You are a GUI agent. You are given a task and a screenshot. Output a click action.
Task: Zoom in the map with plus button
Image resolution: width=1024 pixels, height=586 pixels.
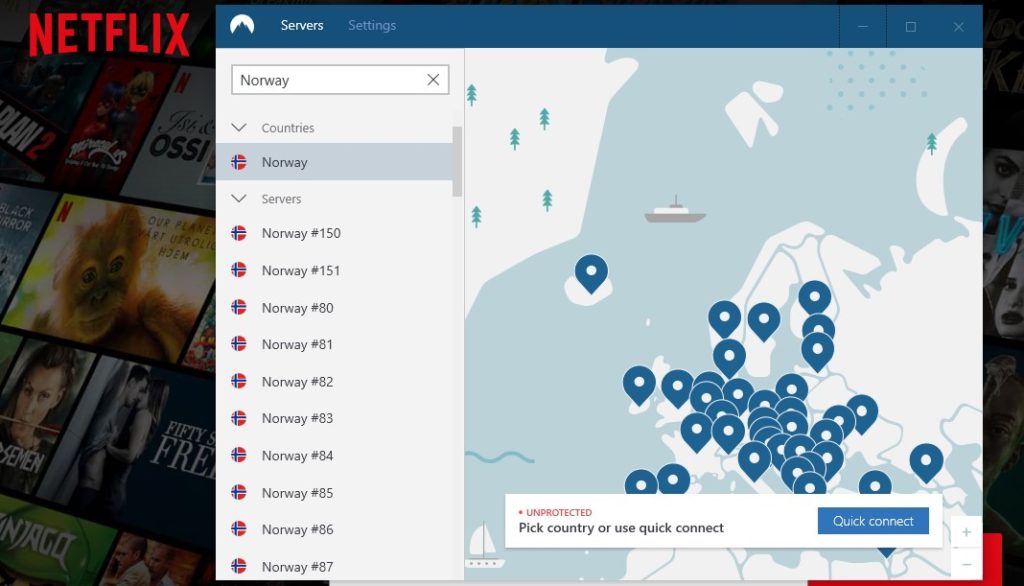click(967, 532)
